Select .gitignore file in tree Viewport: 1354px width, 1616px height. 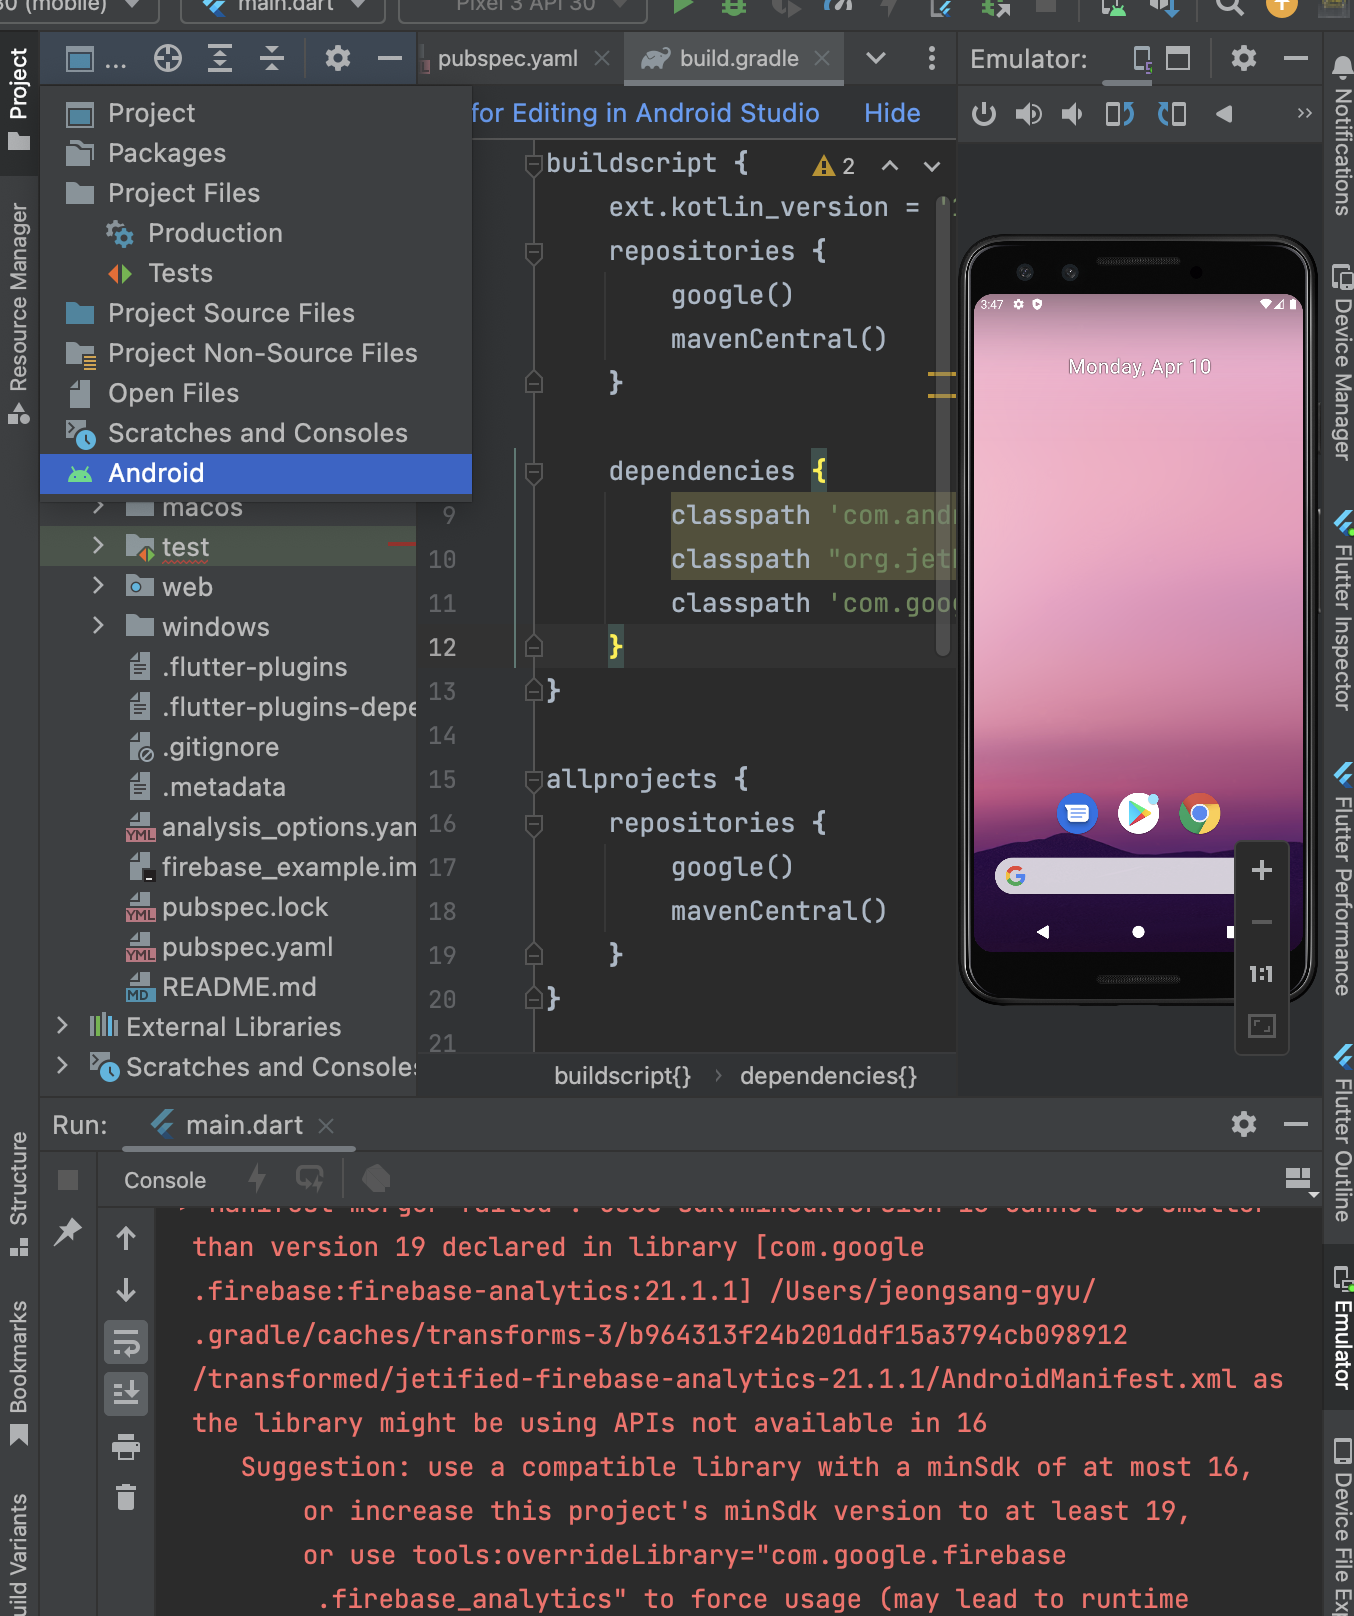click(204, 747)
